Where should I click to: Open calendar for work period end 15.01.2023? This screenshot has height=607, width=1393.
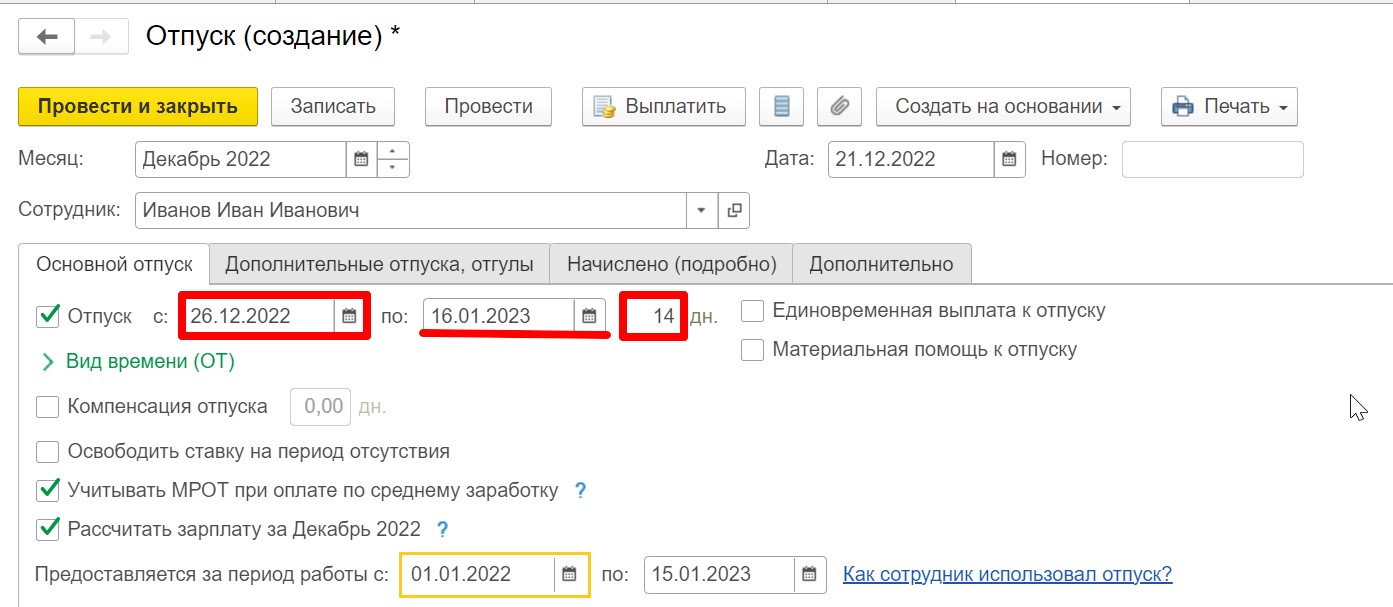(810, 575)
